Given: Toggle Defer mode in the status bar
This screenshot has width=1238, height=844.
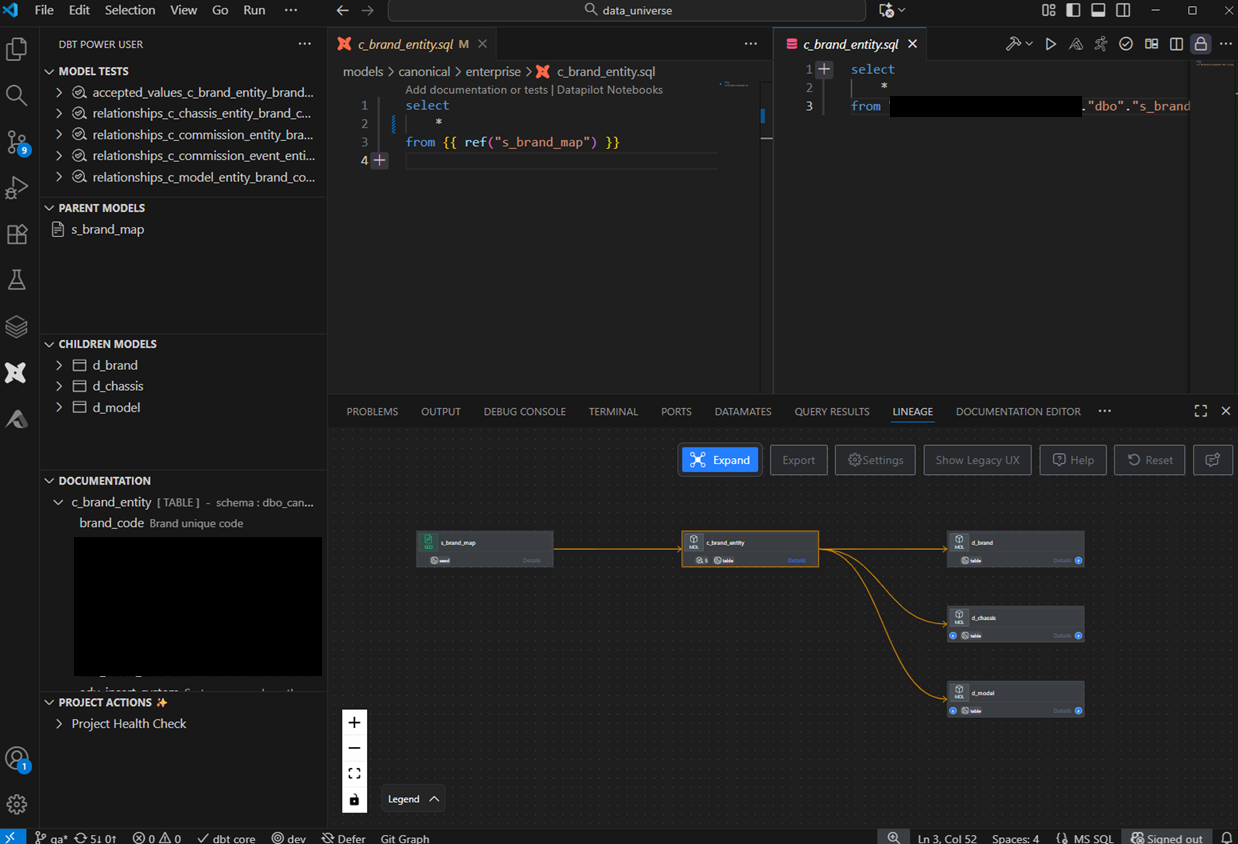Looking at the screenshot, I should (x=343, y=838).
